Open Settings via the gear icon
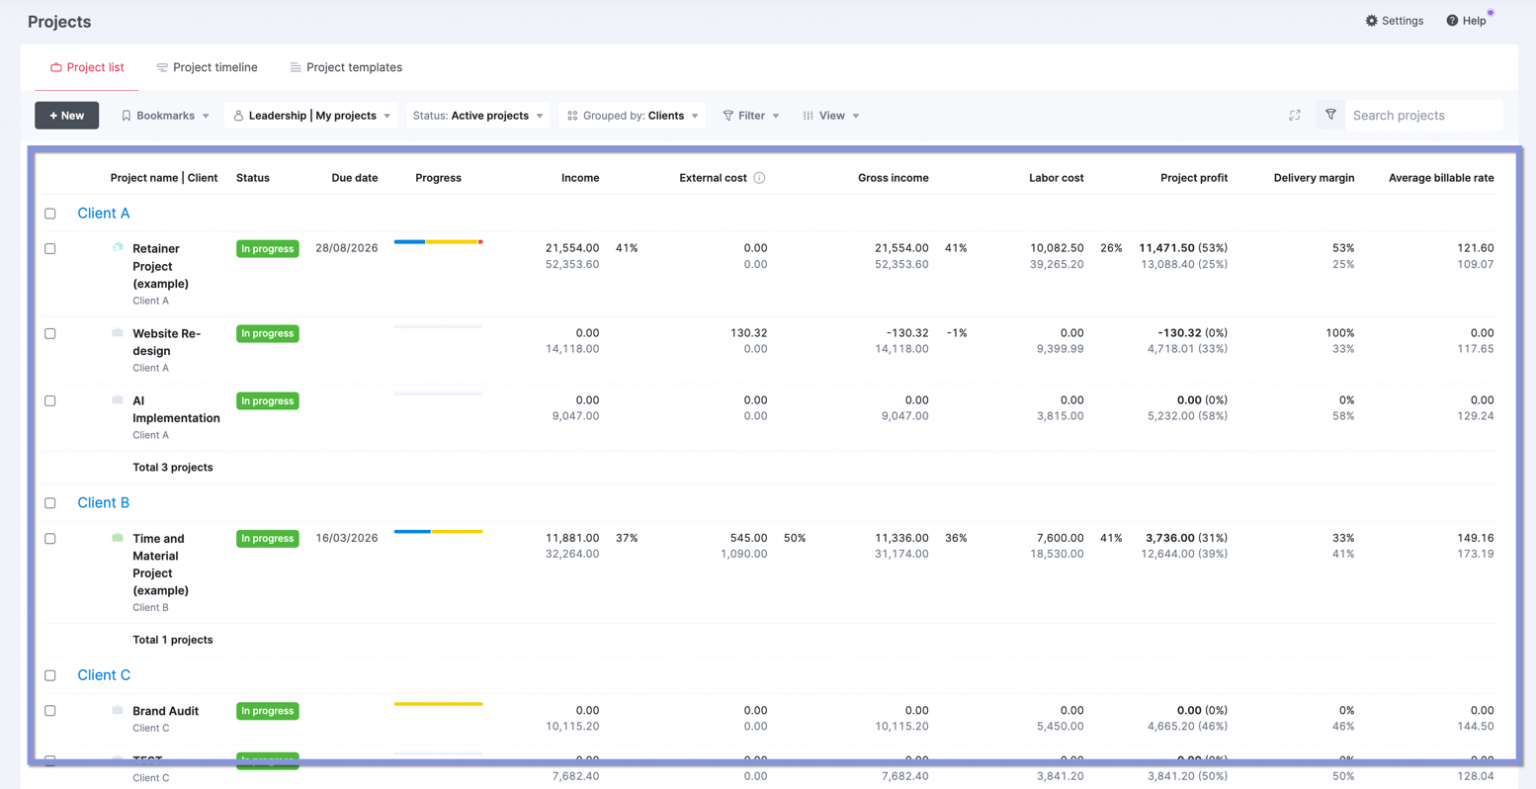Image resolution: width=1536 pixels, height=789 pixels. (x=1372, y=20)
